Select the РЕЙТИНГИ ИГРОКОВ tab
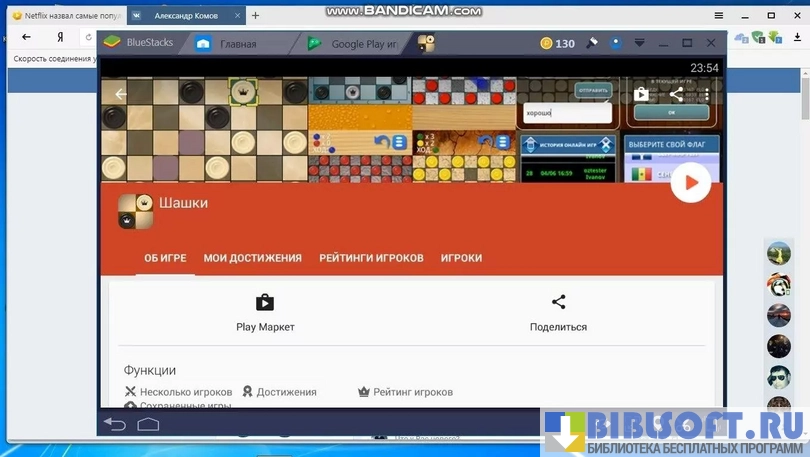This screenshot has width=810, height=457. 371,258
